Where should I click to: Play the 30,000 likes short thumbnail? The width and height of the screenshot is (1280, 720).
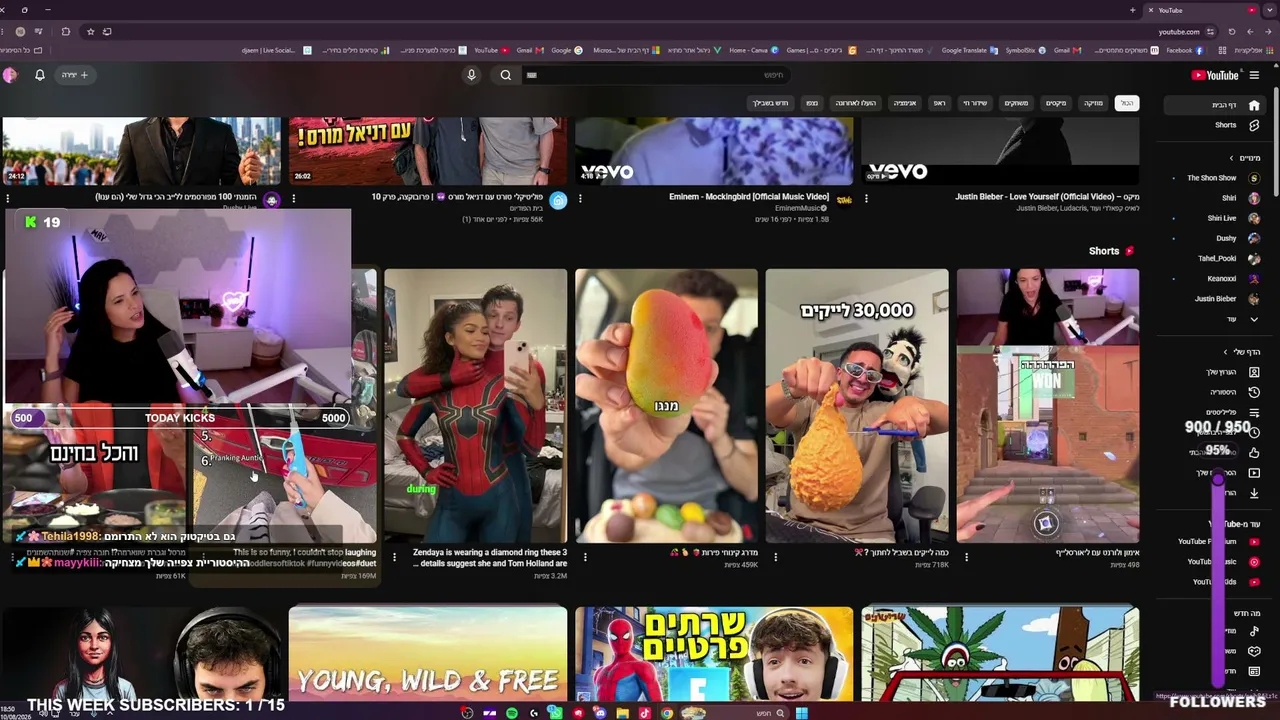coord(857,406)
